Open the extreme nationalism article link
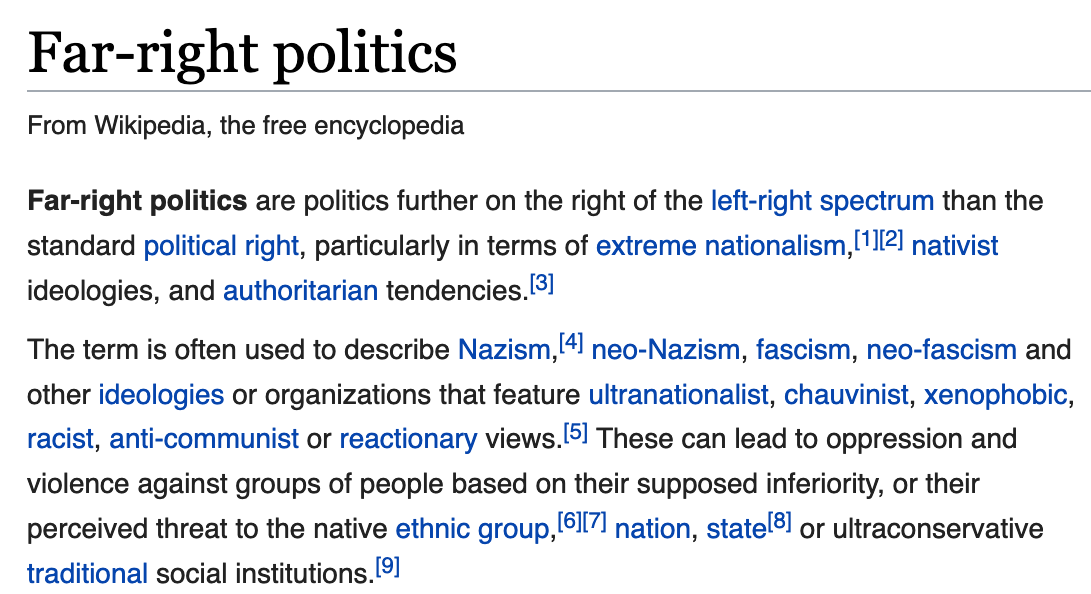Image resolution: width=1091 pixels, height=594 pixels. pos(720,246)
